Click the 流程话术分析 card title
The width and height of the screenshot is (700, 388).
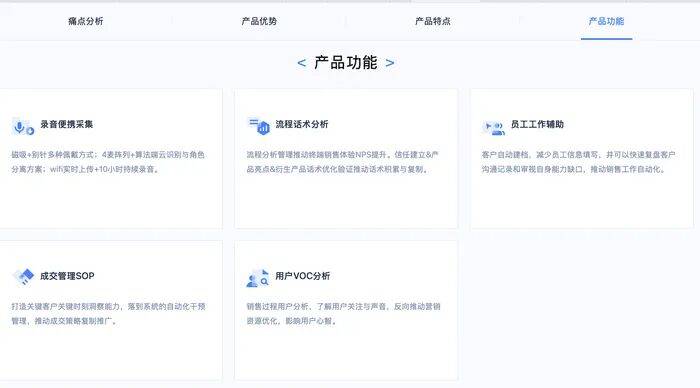coord(302,124)
